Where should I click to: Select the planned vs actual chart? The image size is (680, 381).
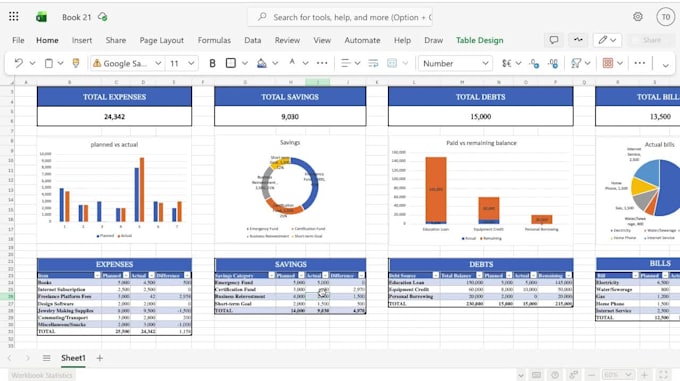coord(114,191)
